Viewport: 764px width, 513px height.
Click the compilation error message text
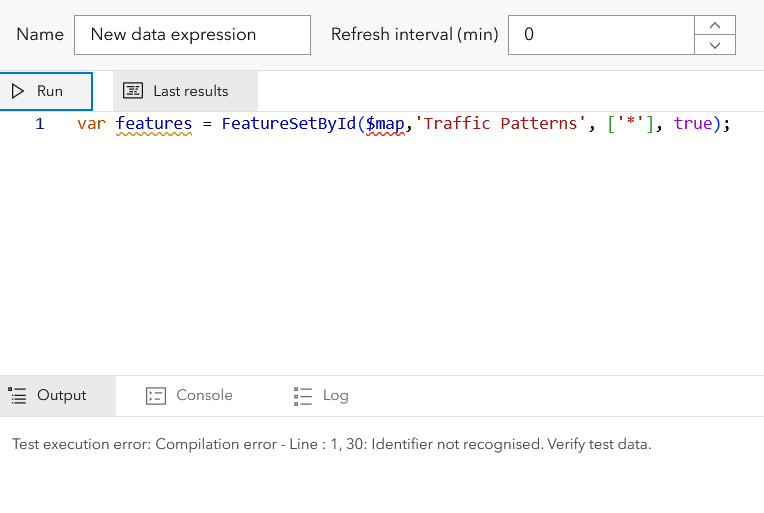coord(331,445)
